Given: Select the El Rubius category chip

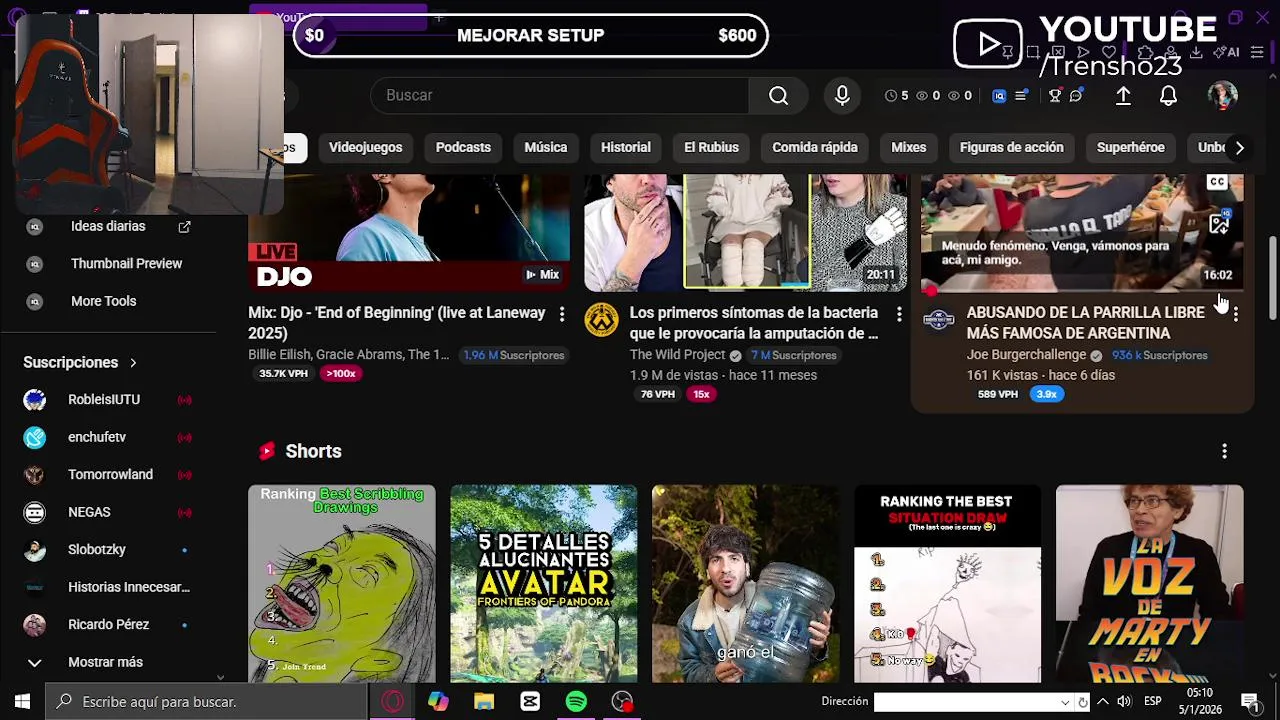Looking at the screenshot, I should tap(711, 147).
